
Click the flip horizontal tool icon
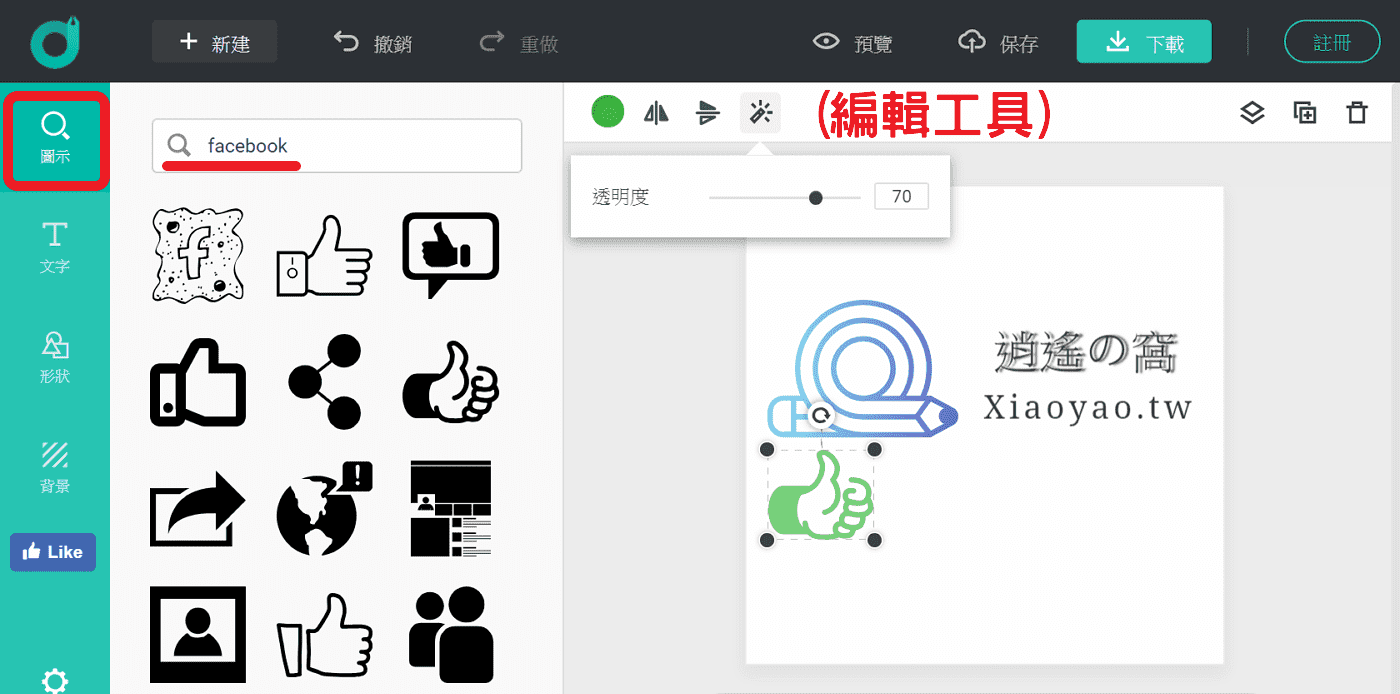pyautogui.click(x=656, y=113)
